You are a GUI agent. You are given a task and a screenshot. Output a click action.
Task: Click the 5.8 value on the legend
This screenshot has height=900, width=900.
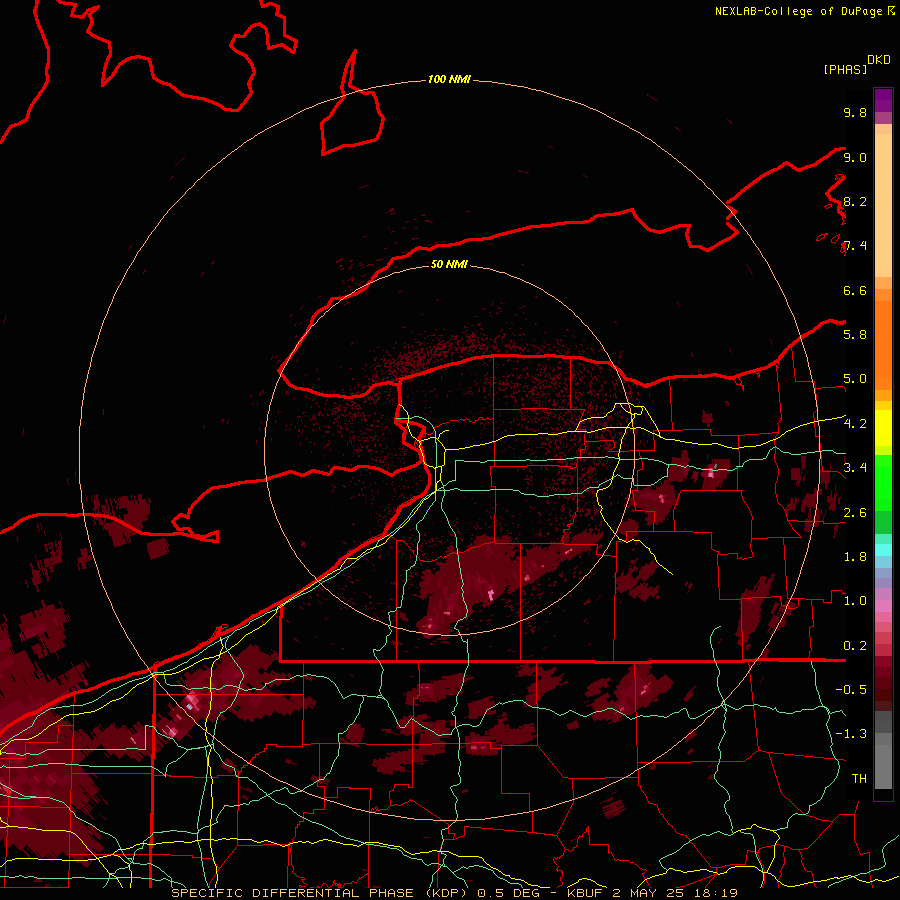pyautogui.click(x=855, y=335)
